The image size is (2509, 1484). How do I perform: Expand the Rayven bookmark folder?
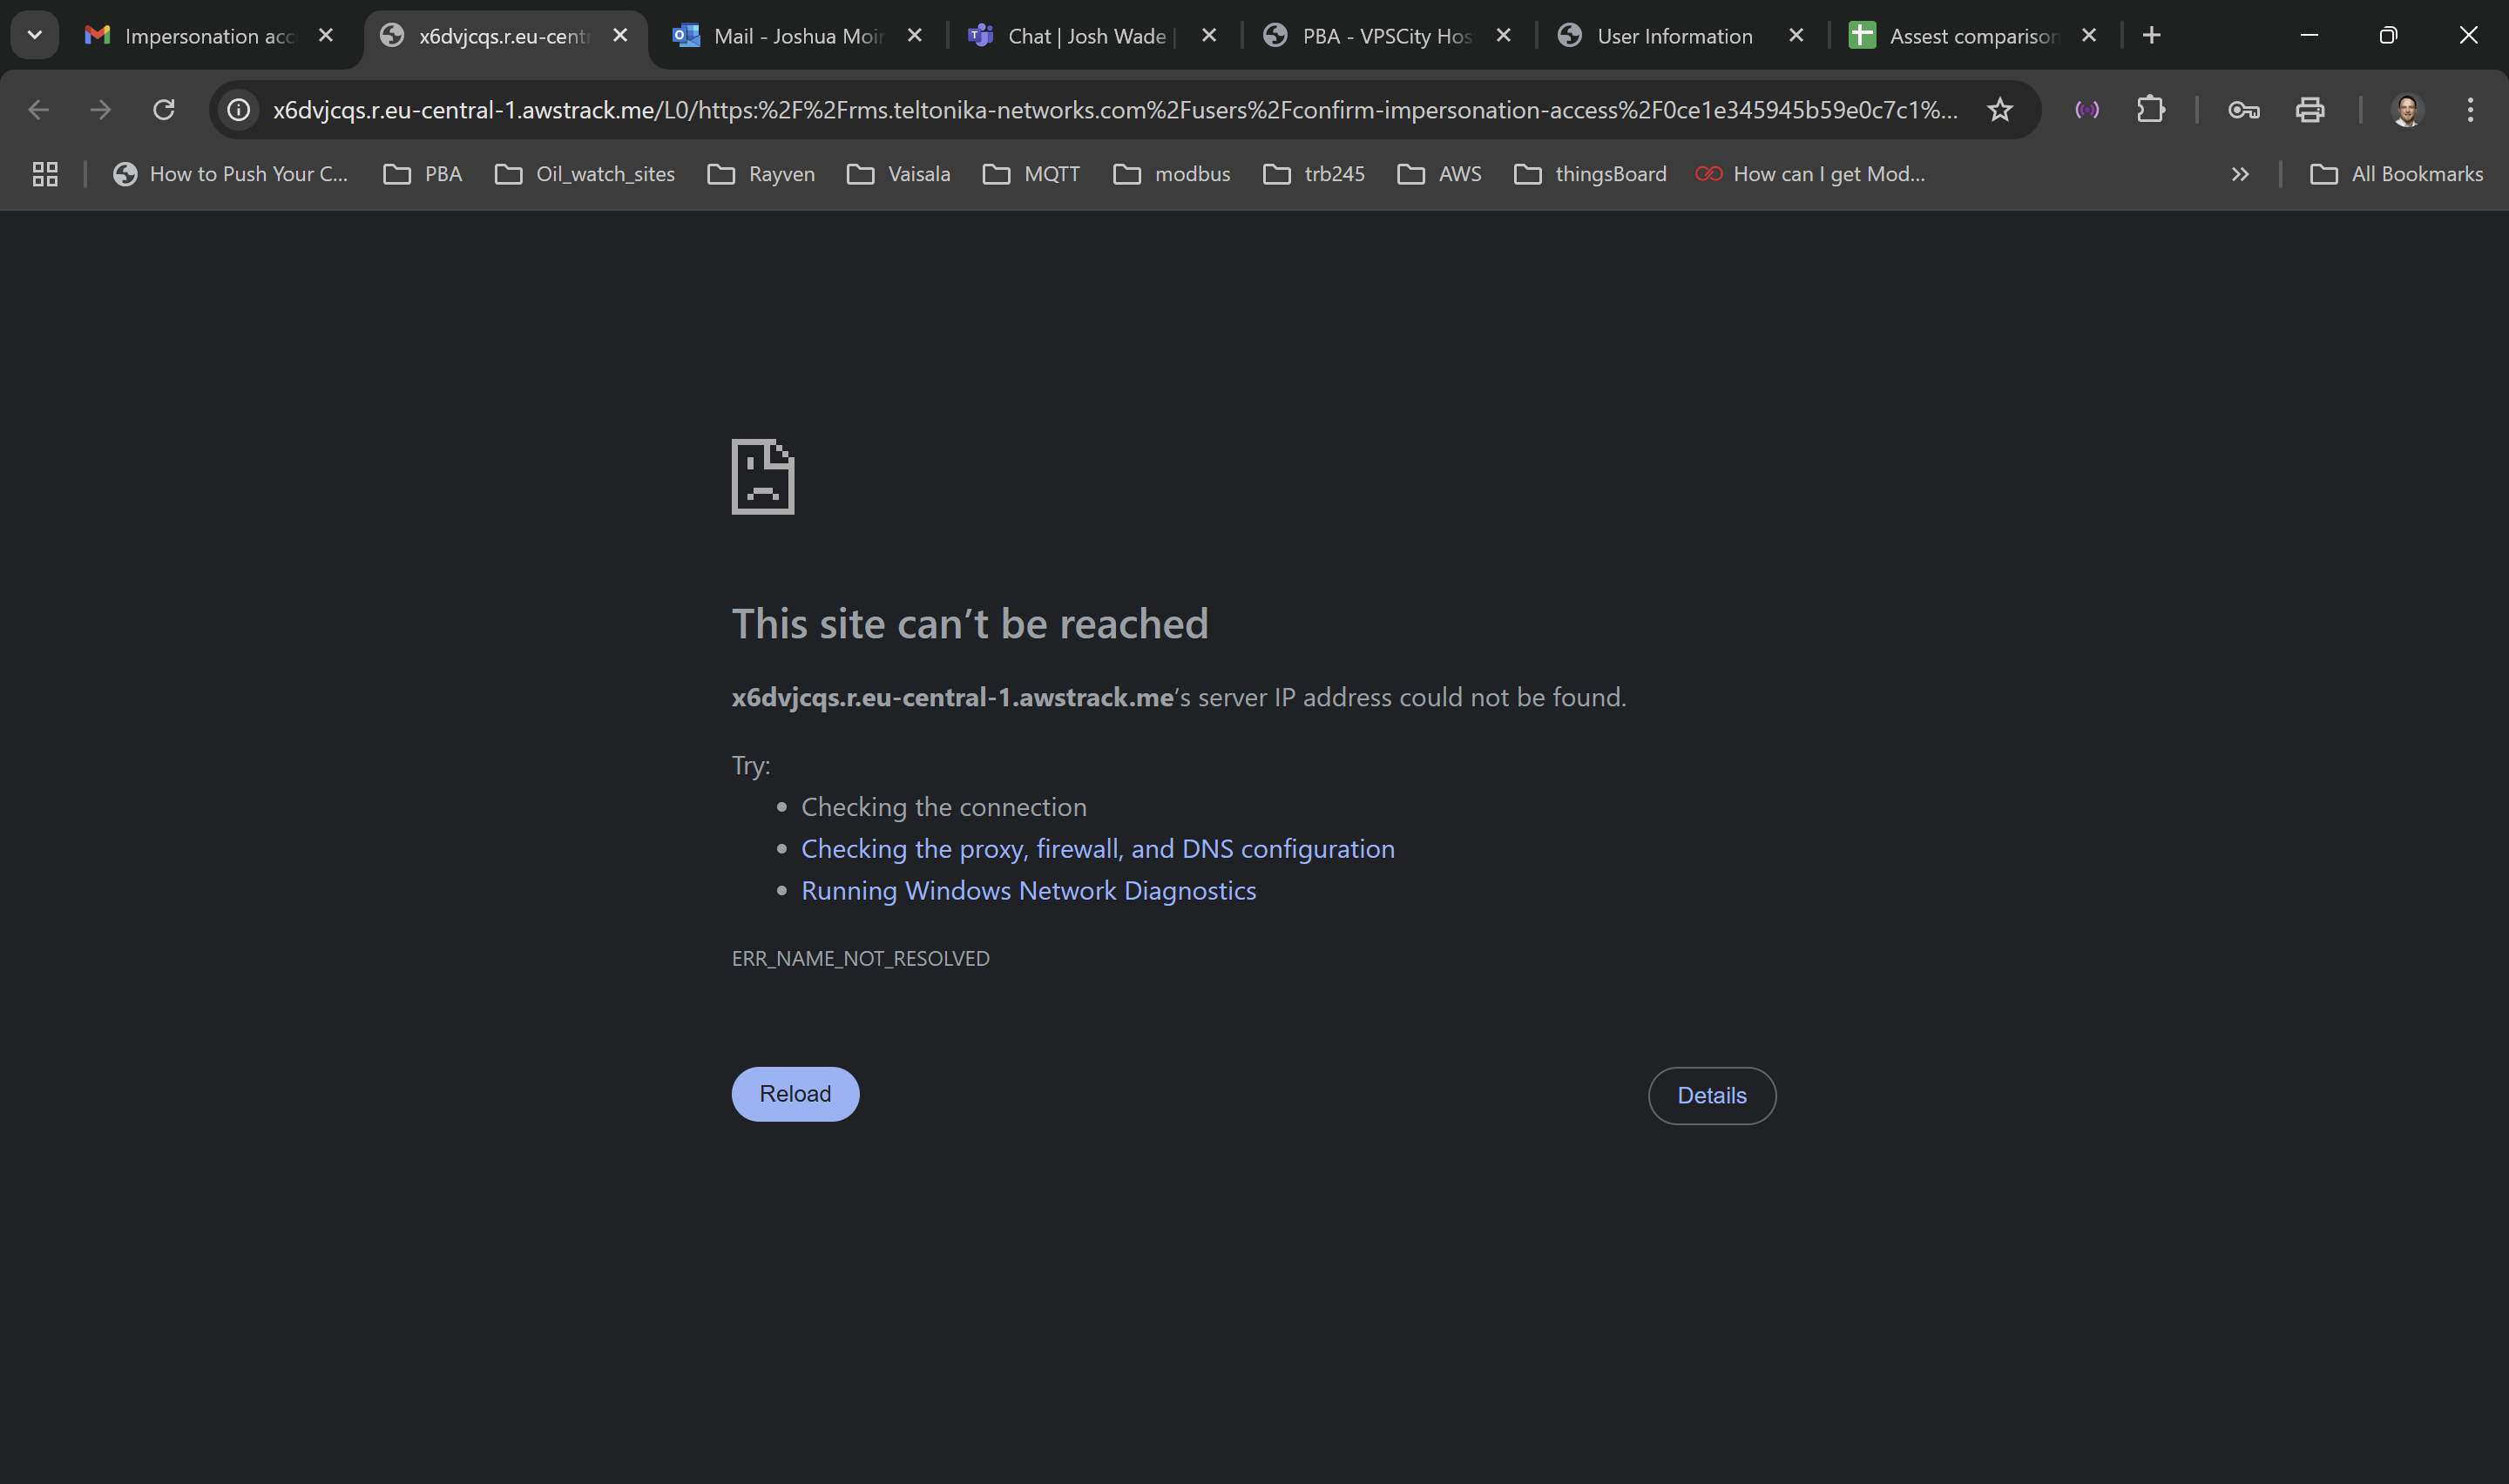762,174
